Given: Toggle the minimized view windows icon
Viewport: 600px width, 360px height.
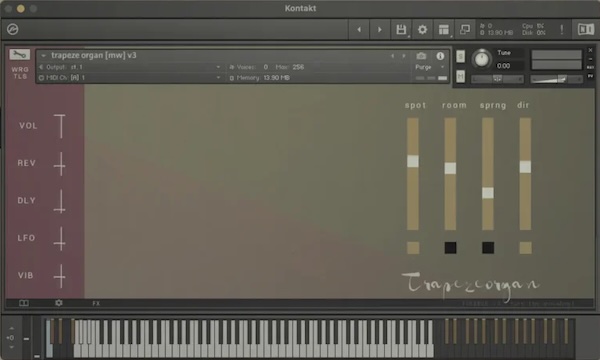Looking at the screenshot, I should [x=465, y=29].
